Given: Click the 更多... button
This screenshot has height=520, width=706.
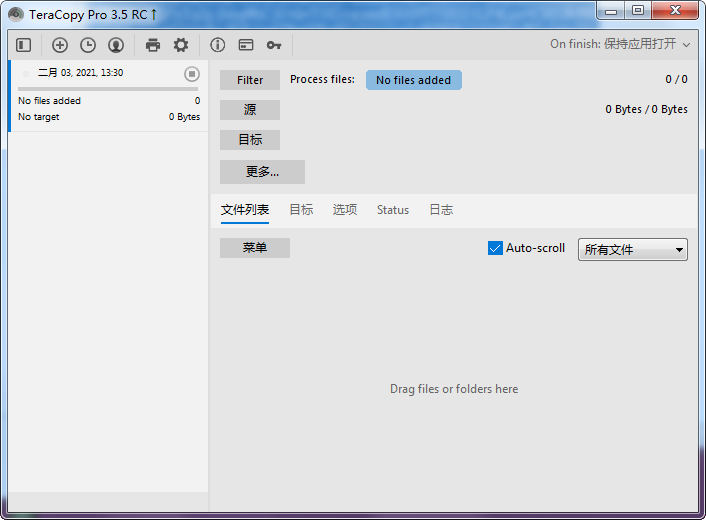Looking at the screenshot, I should coord(262,172).
